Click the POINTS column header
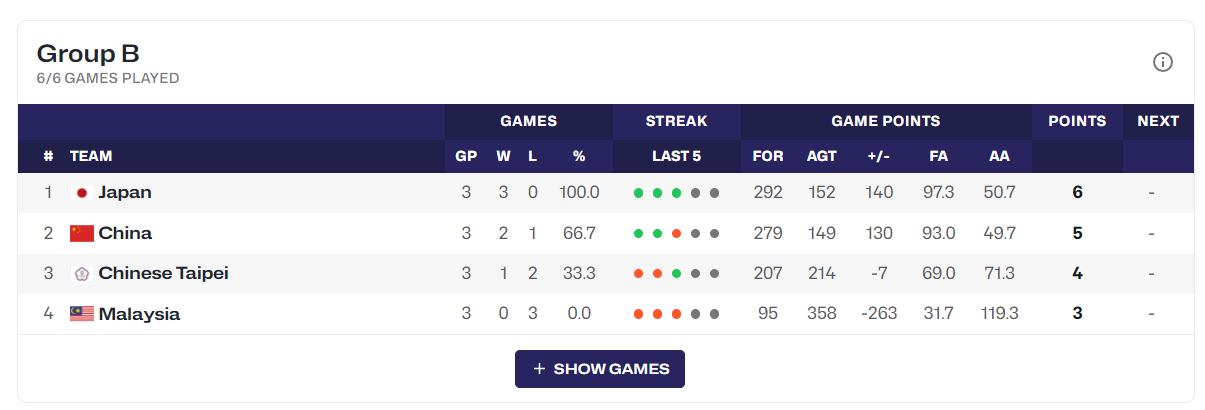 (x=1077, y=121)
